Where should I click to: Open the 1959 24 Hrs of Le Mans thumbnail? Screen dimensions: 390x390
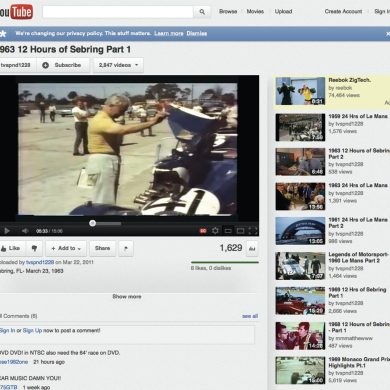click(x=300, y=127)
